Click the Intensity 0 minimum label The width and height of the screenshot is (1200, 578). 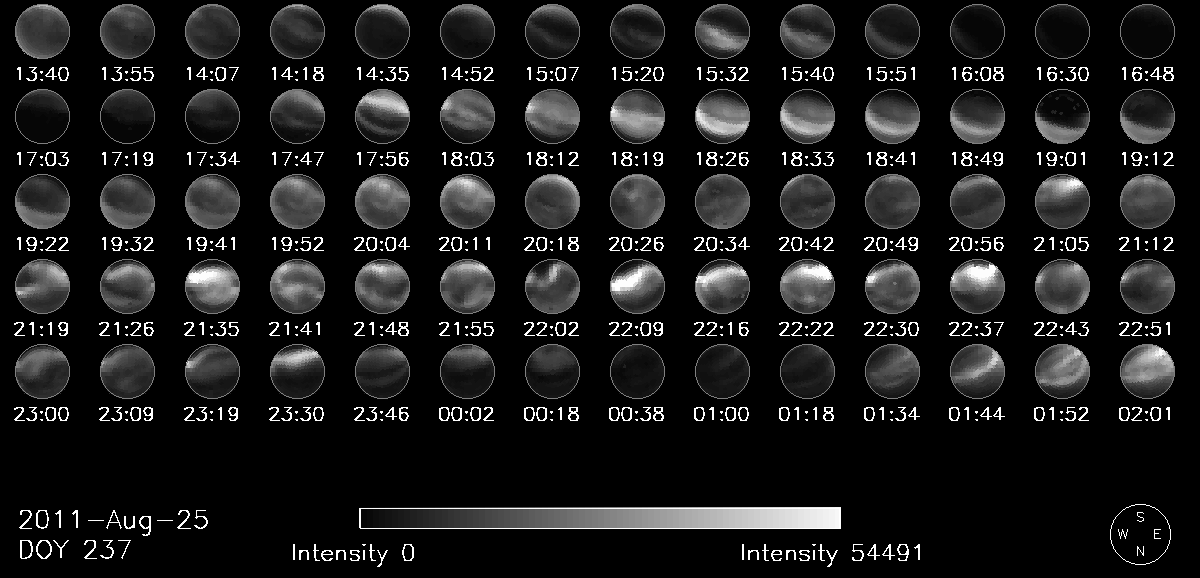point(353,553)
